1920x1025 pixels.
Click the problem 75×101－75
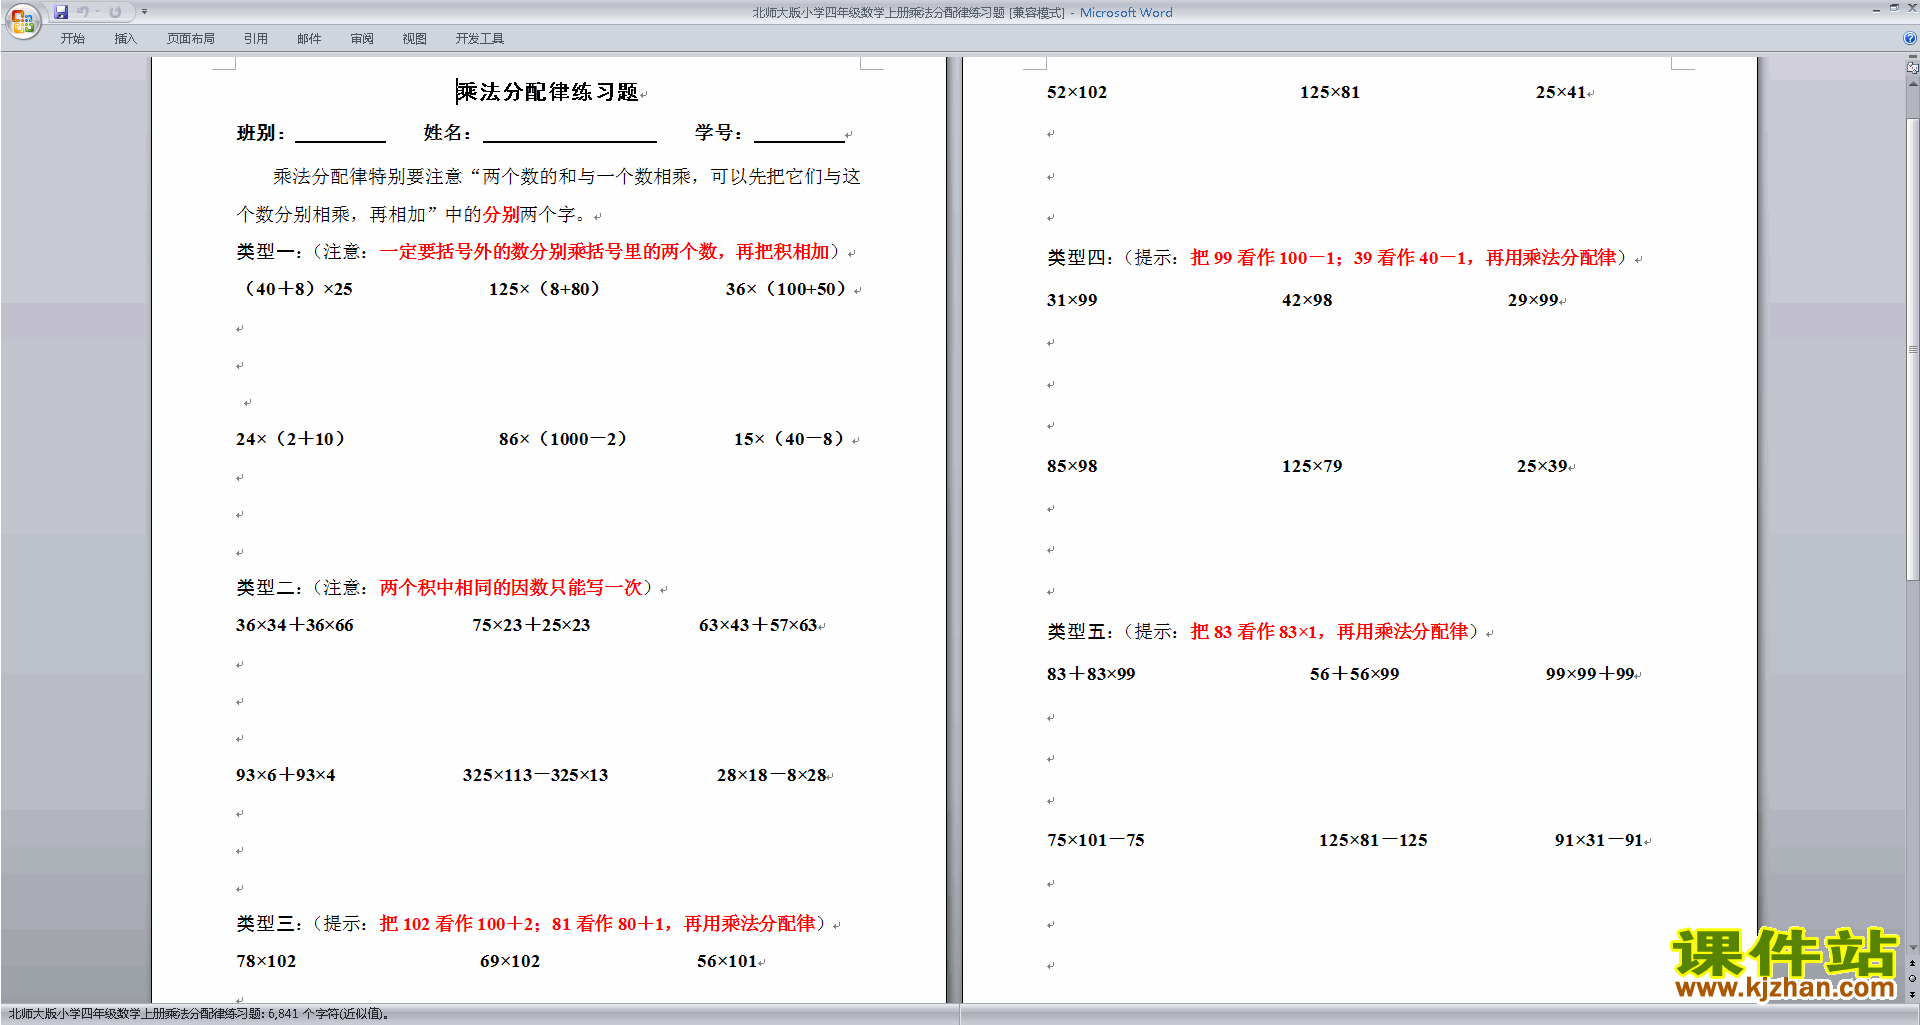1096,840
